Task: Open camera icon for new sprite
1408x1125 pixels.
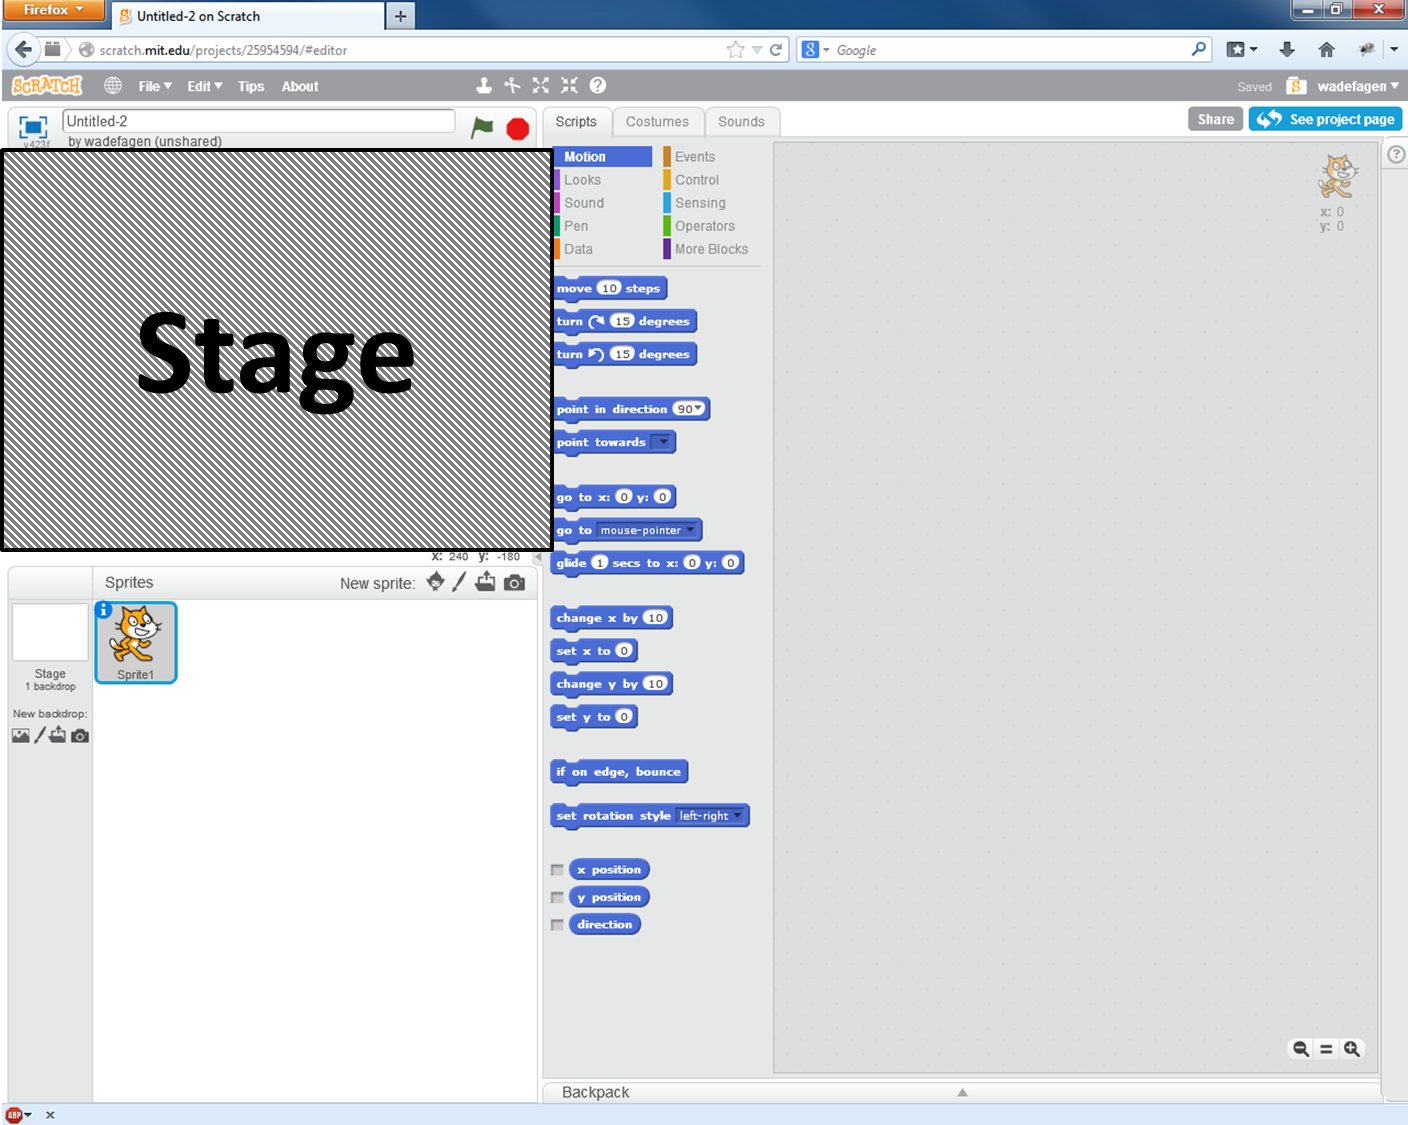Action: [x=514, y=582]
